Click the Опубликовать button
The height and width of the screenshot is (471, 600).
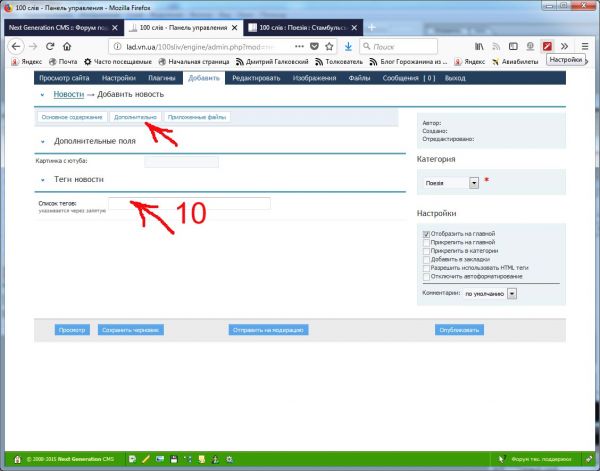pos(459,330)
